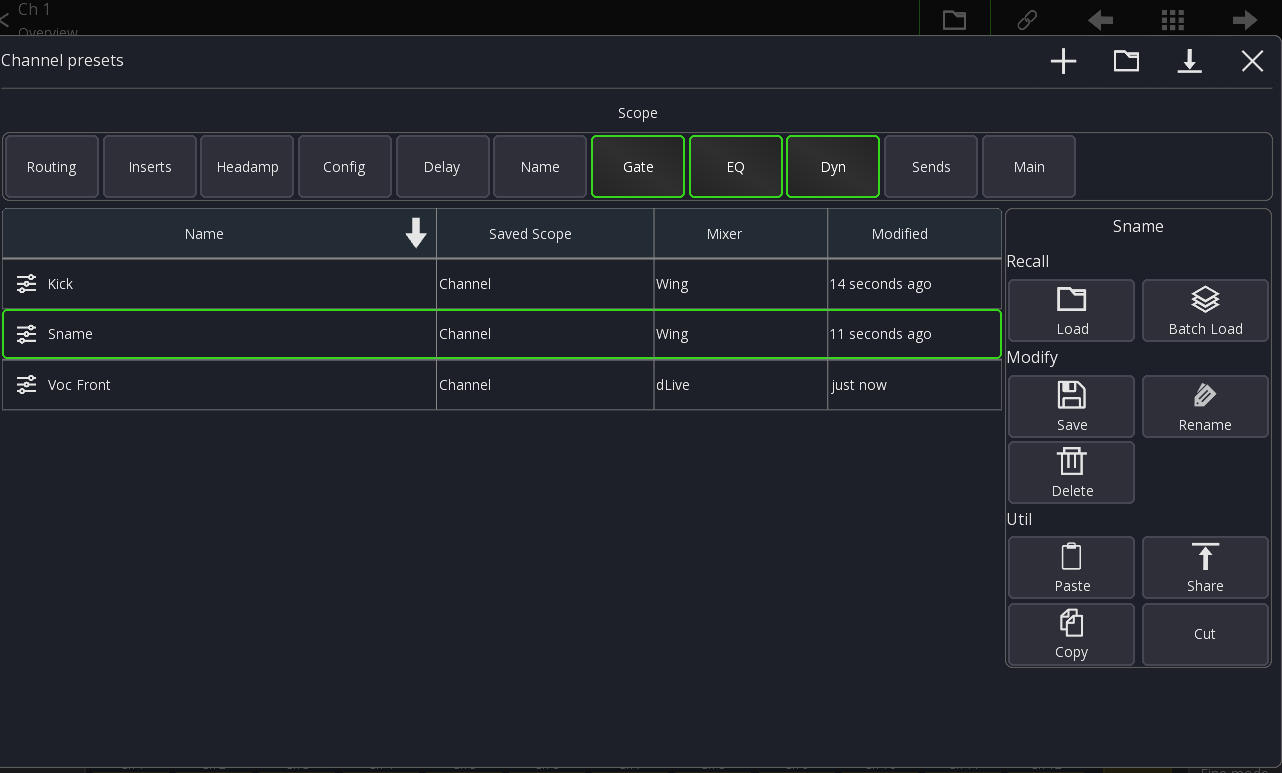Sort presets by Modified column
This screenshot has width=1282, height=773.
click(x=899, y=234)
